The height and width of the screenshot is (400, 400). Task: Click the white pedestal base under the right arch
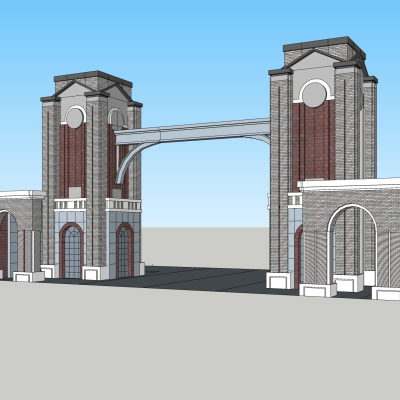[x=318, y=290]
